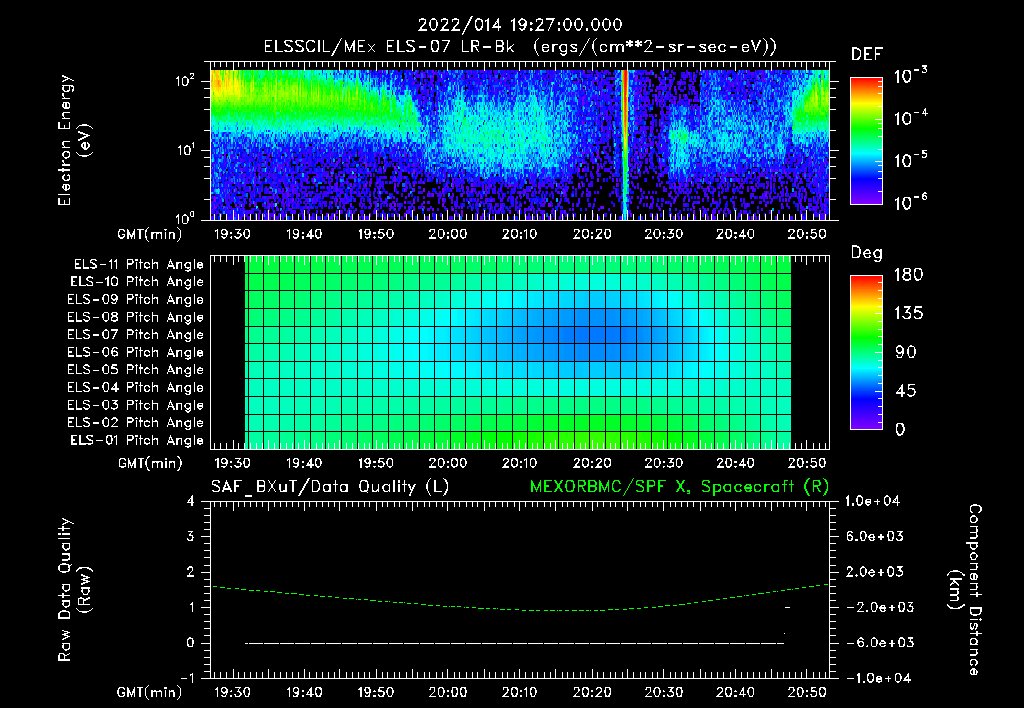1024x708 pixels.
Task: Click the ELS-06 Pitch Angle row label
Action: [x=136, y=352]
